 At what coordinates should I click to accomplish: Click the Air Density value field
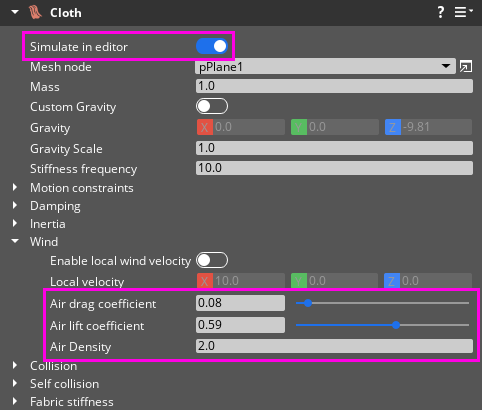click(x=334, y=346)
